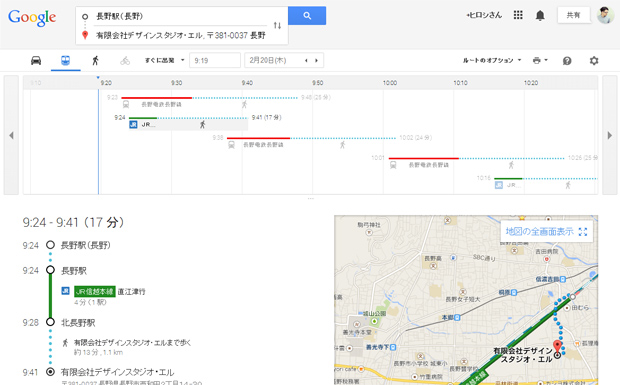
Task: Click 本郷 station on map
Action: (450, 317)
